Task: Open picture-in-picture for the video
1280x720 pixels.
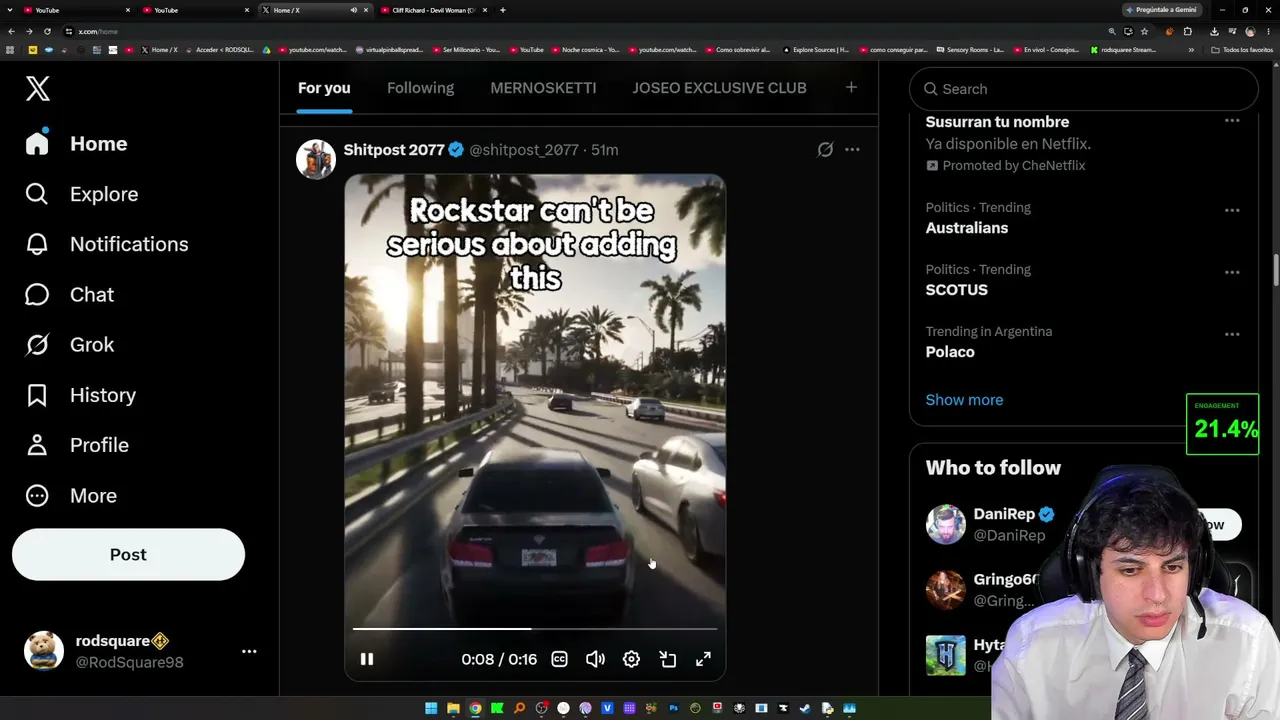Action: [667, 659]
